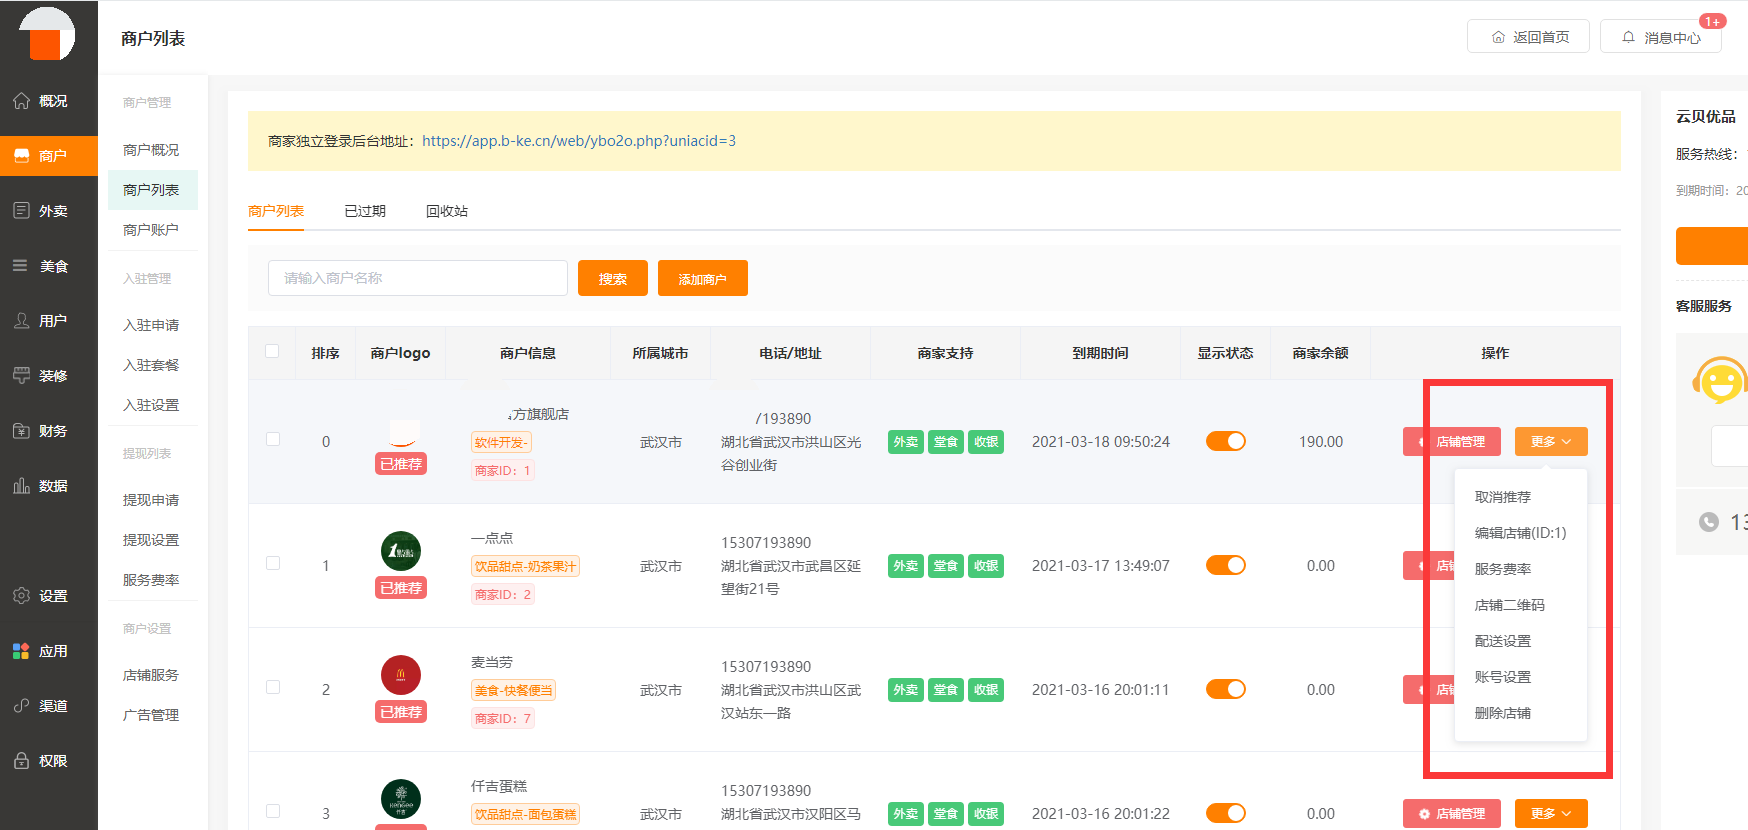
Task: Click the 添加商户 button
Action: click(x=702, y=279)
